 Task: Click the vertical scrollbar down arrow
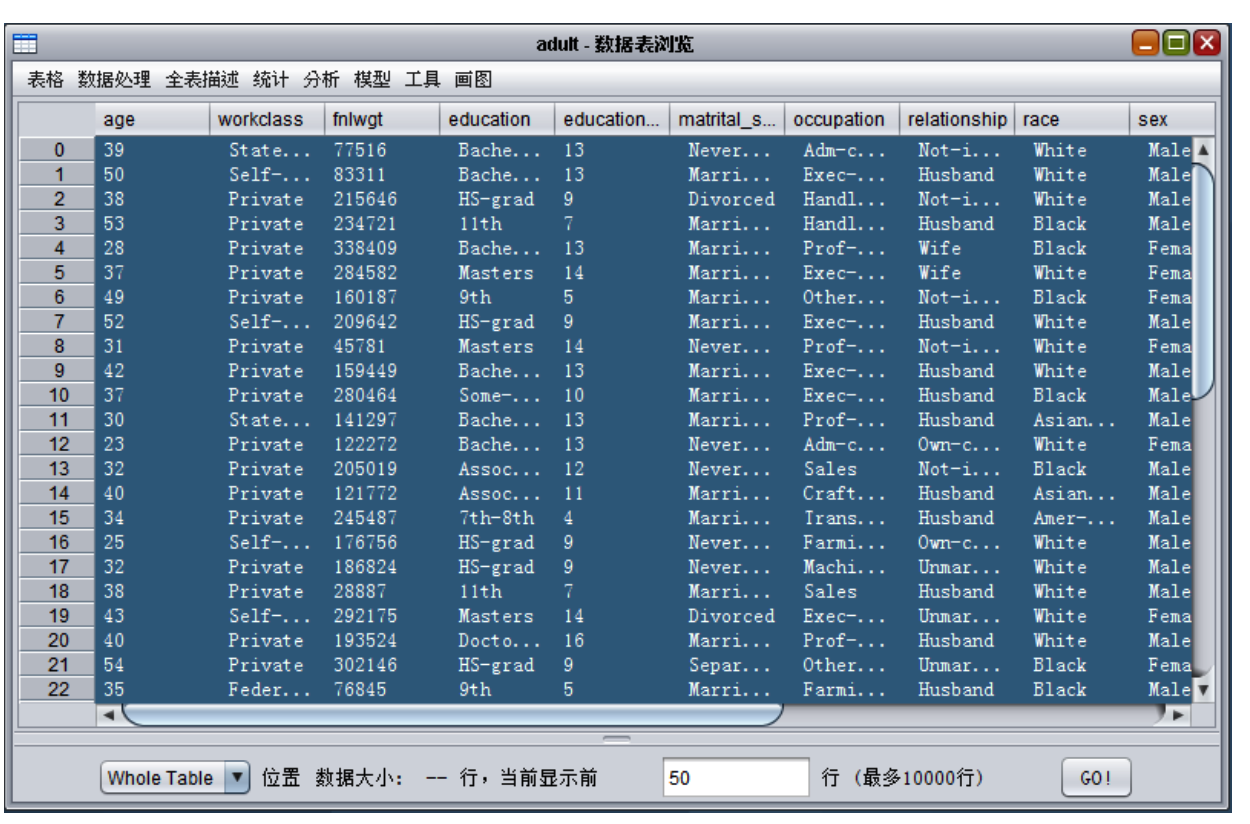[1203, 689]
